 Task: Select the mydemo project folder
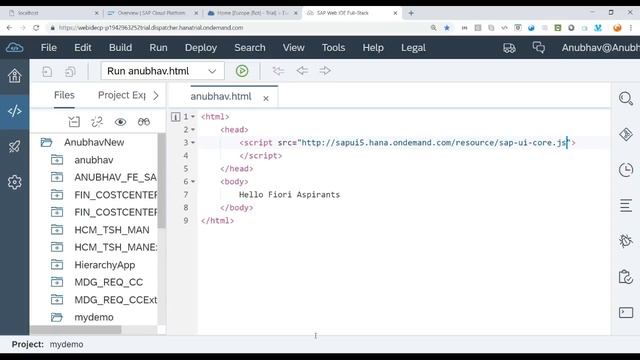pyautogui.click(x=94, y=317)
